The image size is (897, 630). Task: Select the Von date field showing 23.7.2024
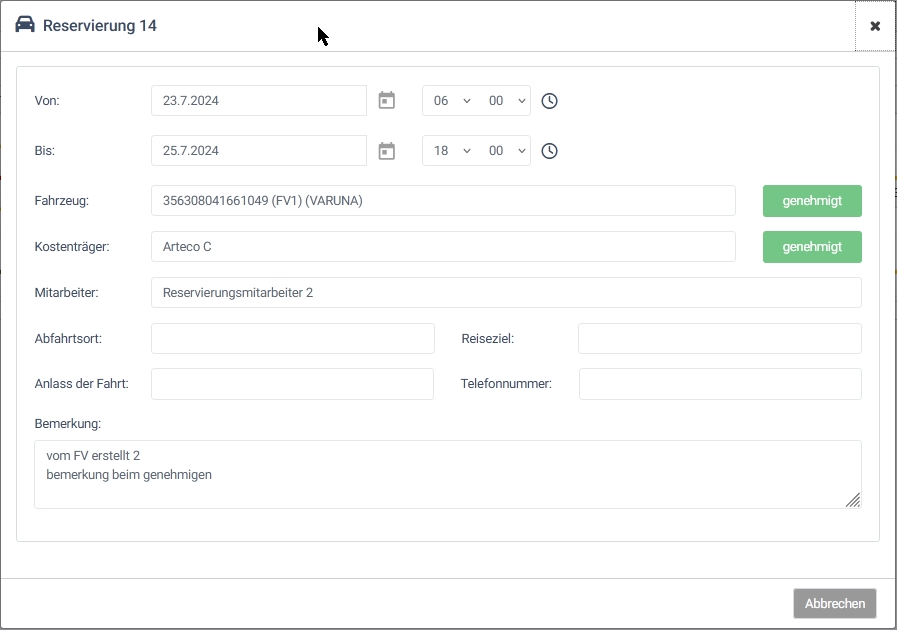tap(258, 100)
